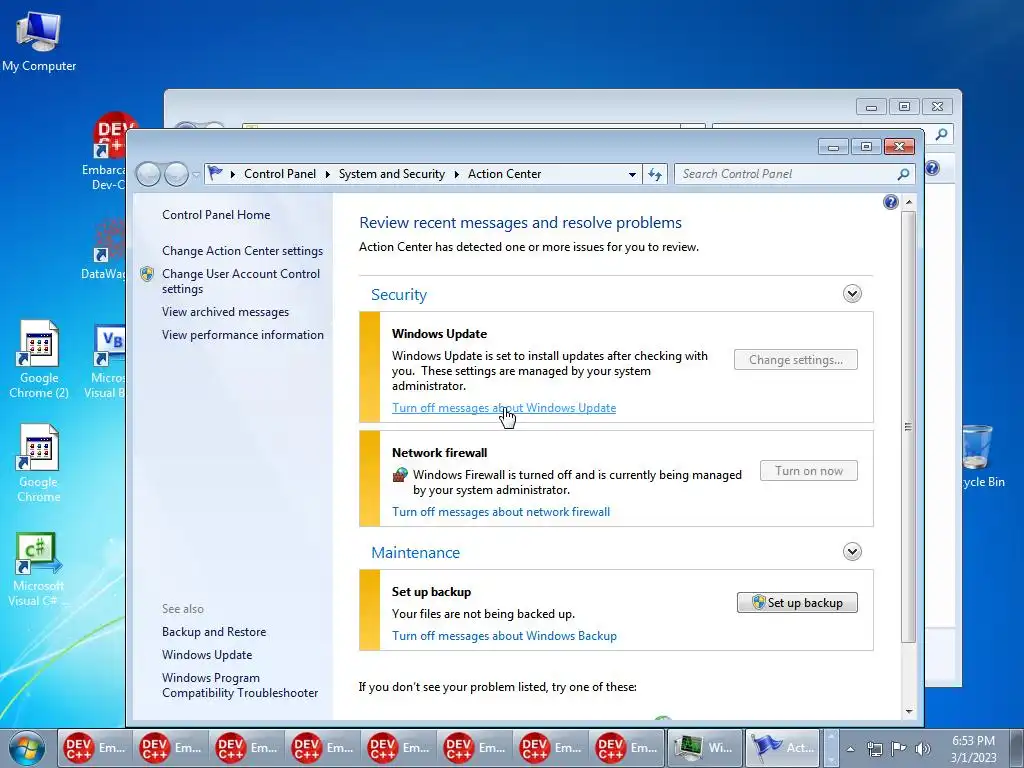Collapse the Security section
This screenshot has height=768, width=1024.
pyautogui.click(x=852, y=294)
